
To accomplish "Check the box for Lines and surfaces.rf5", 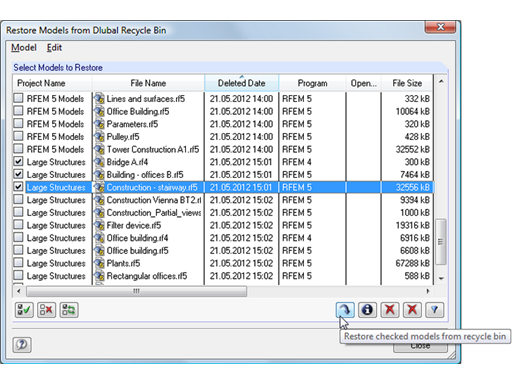I will point(19,98).
